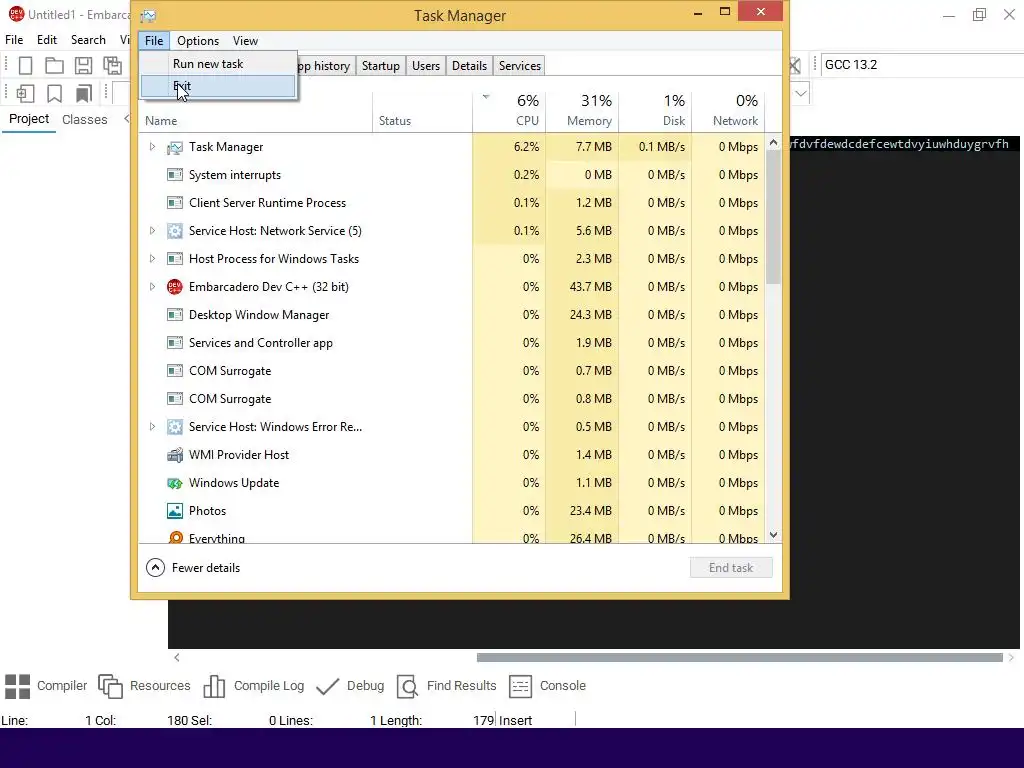
Task: Click Service Host: Network Service gear icon
Action: pos(174,231)
